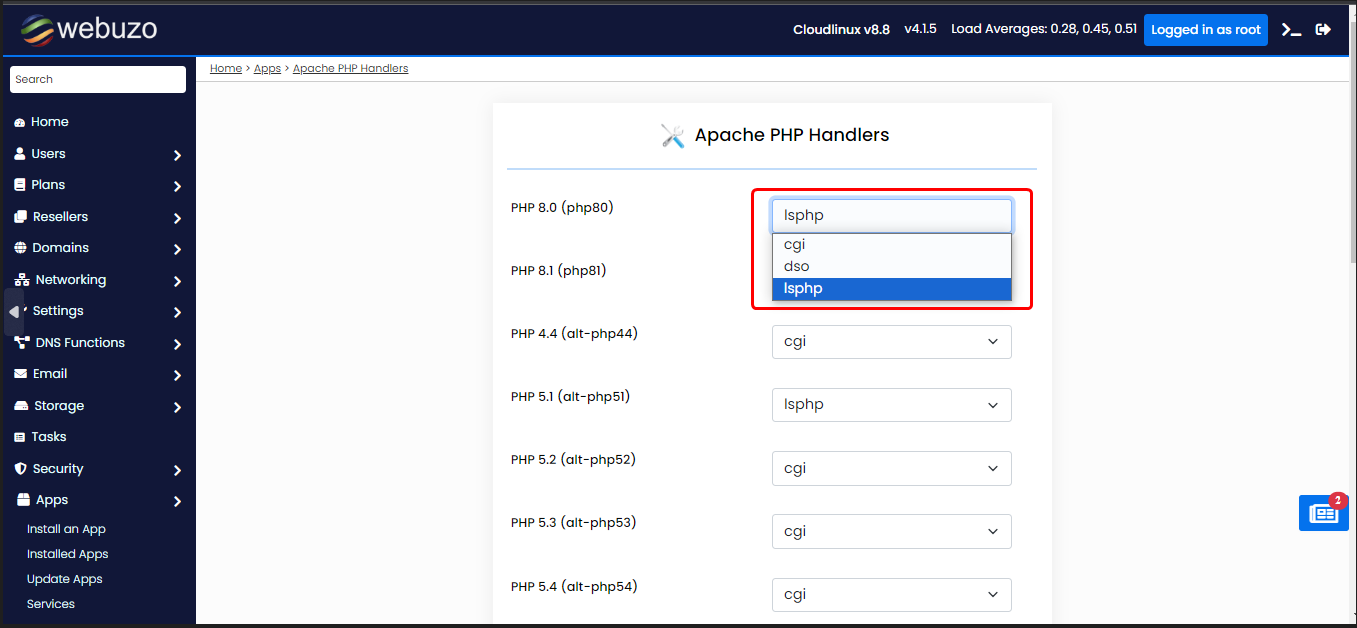Click the Email envelope icon
The width and height of the screenshot is (1357, 628).
tap(20, 374)
